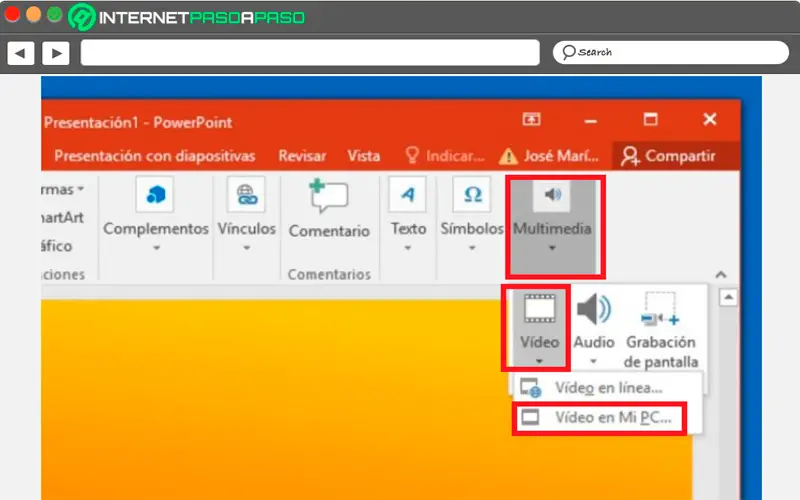Image resolution: width=800 pixels, height=500 pixels.
Task: Open ribbon display options icon
Action: (531, 119)
